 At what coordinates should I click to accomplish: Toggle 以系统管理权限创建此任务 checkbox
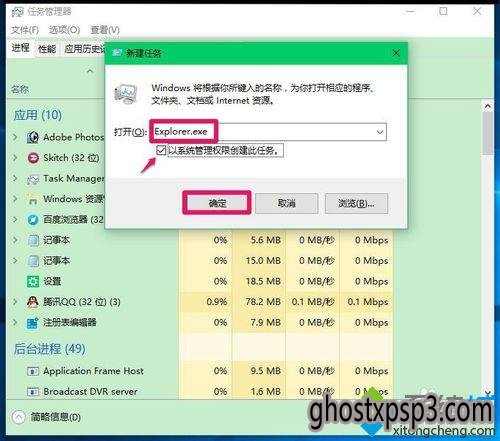tap(161, 150)
